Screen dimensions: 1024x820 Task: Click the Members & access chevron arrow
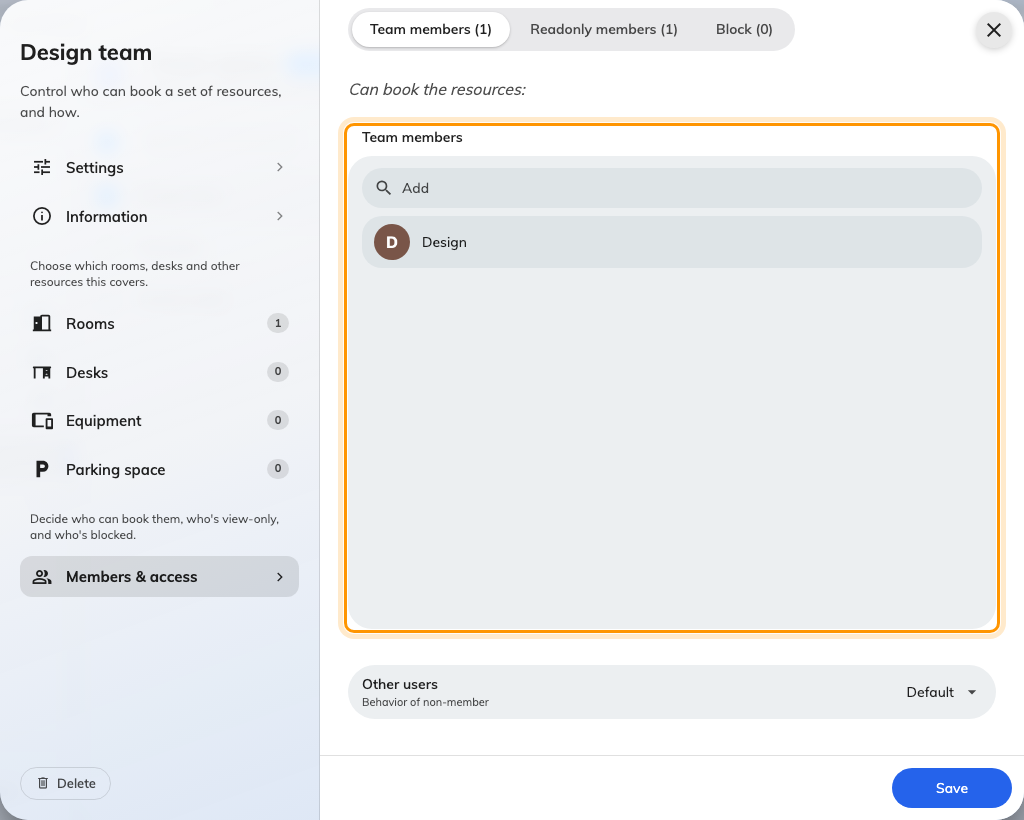[x=280, y=576]
